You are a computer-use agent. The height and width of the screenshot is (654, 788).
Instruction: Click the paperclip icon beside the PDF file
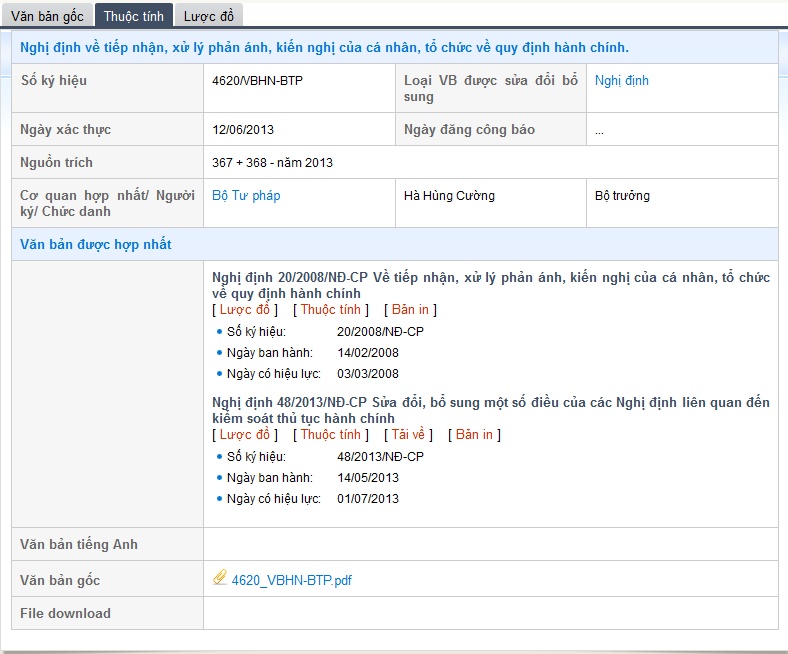pos(220,578)
